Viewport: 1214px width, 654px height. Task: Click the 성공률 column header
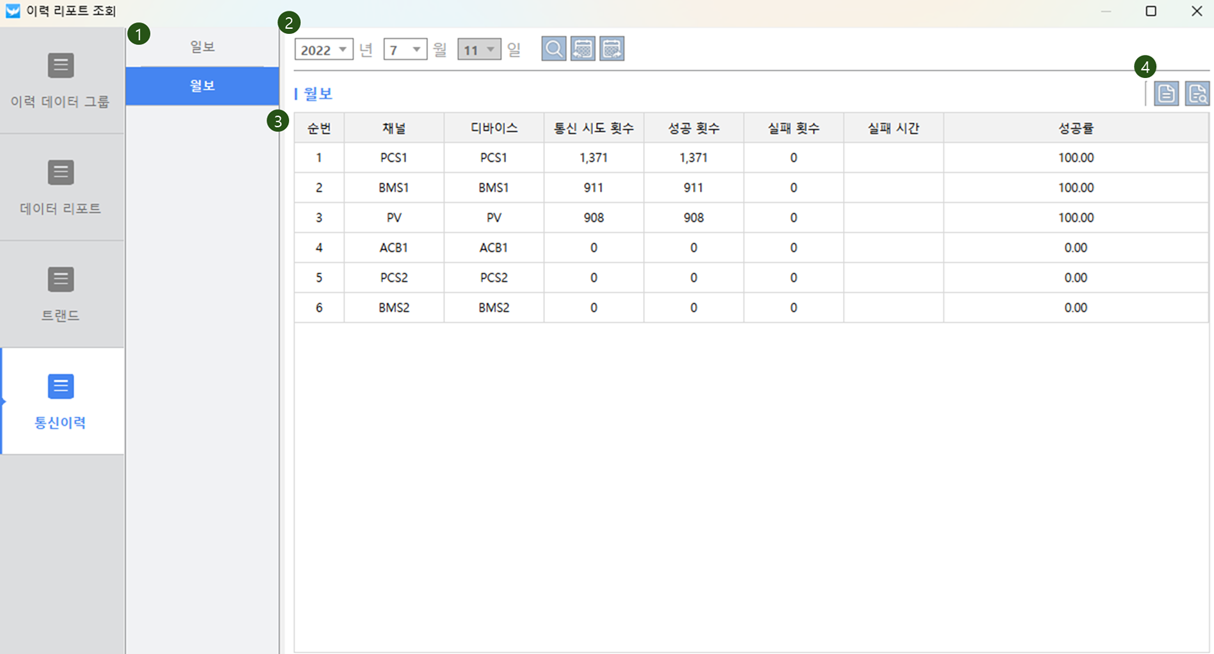(x=1075, y=128)
